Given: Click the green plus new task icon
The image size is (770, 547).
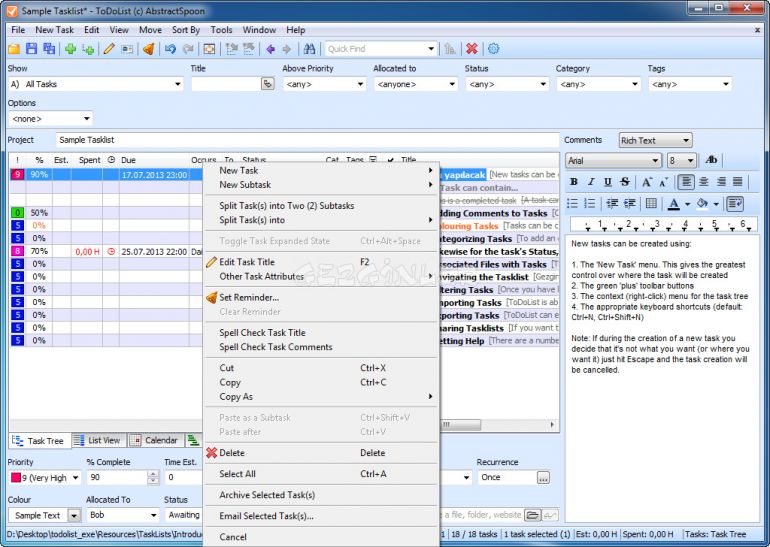Looking at the screenshot, I should point(70,49).
